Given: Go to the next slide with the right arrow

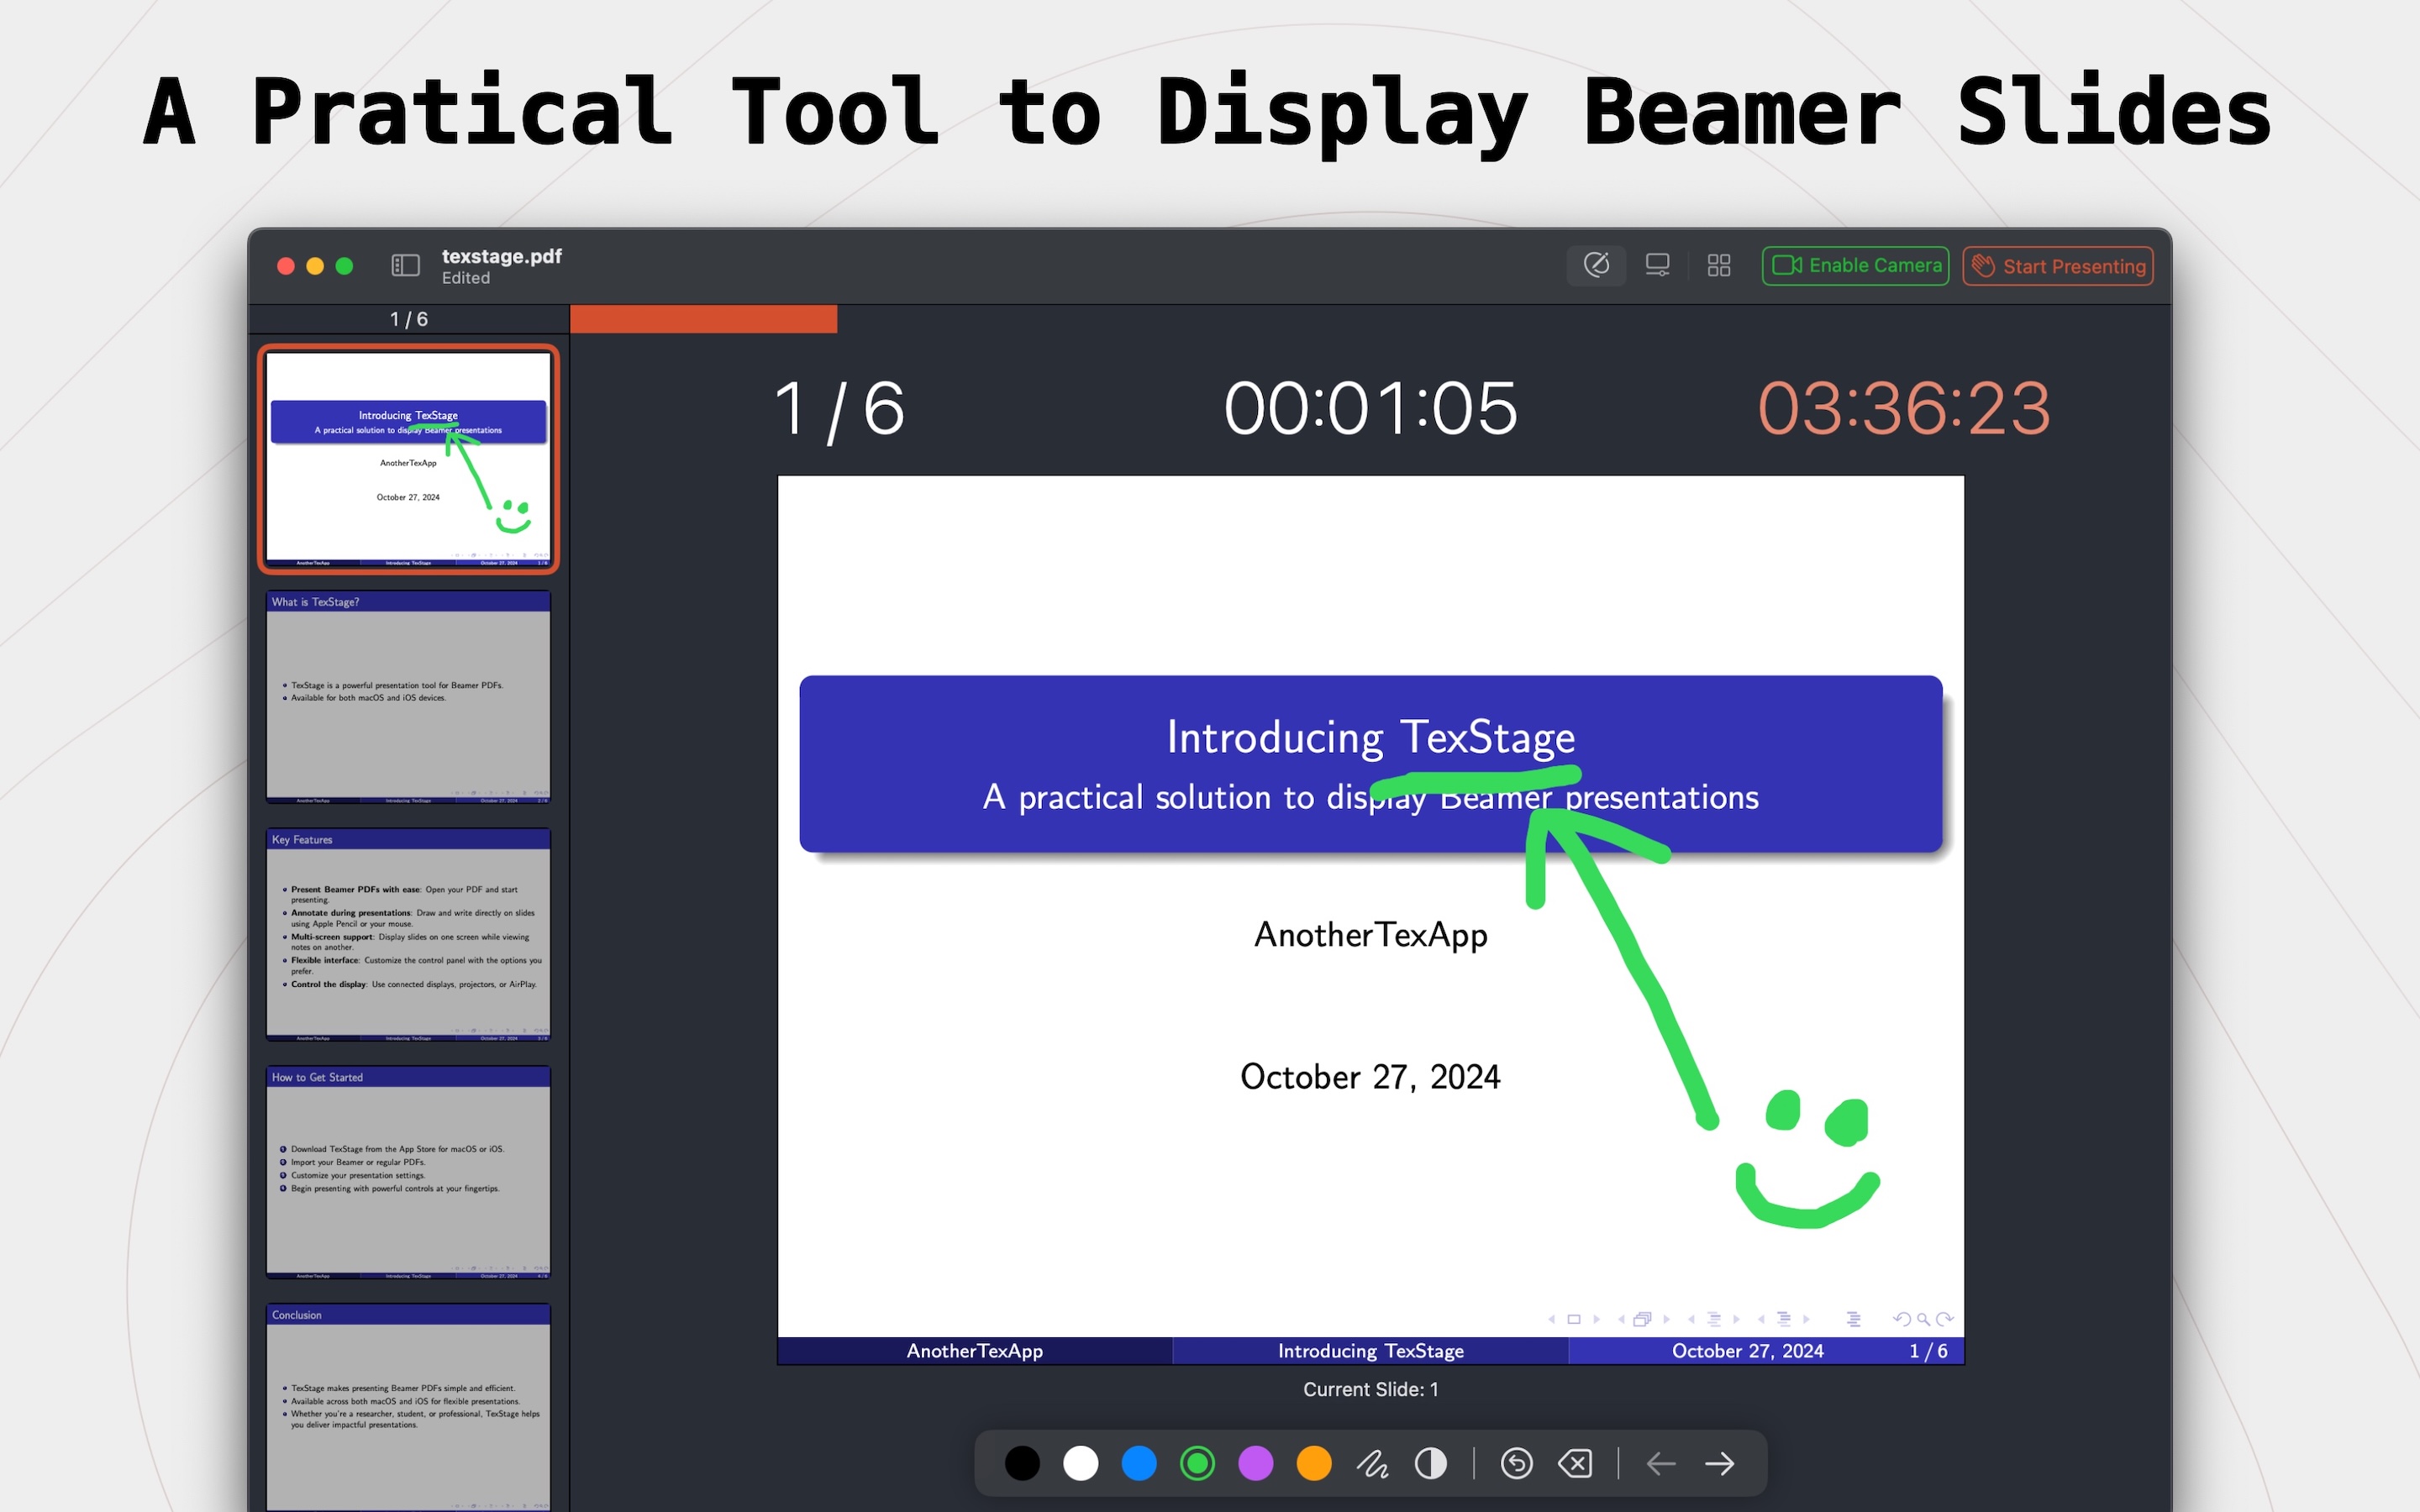Looking at the screenshot, I should point(1720,1462).
